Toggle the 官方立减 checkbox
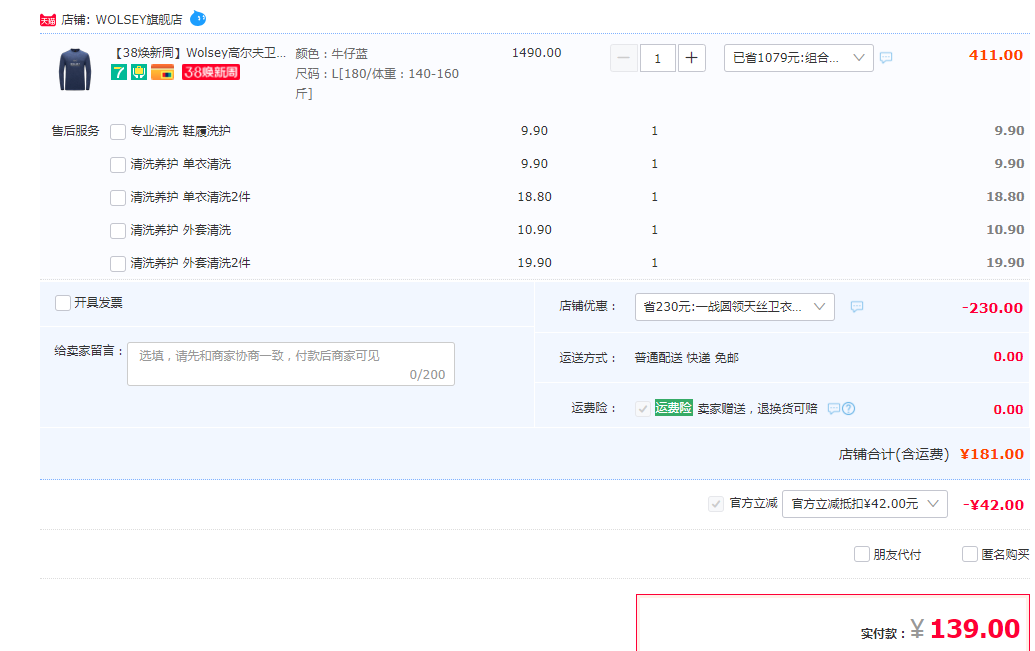1035x651 pixels. 716,504
